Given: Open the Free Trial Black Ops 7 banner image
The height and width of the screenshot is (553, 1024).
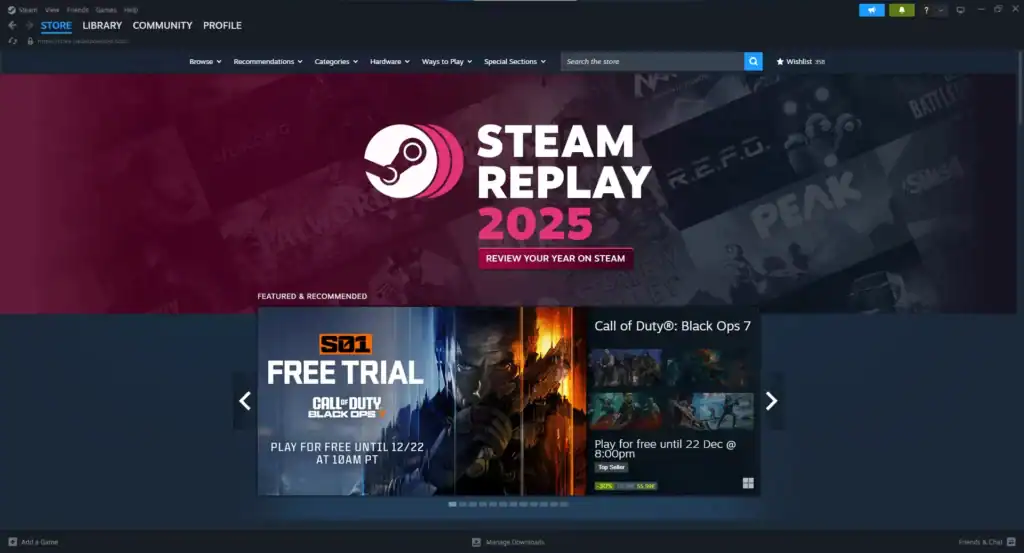Looking at the screenshot, I should (422, 401).
